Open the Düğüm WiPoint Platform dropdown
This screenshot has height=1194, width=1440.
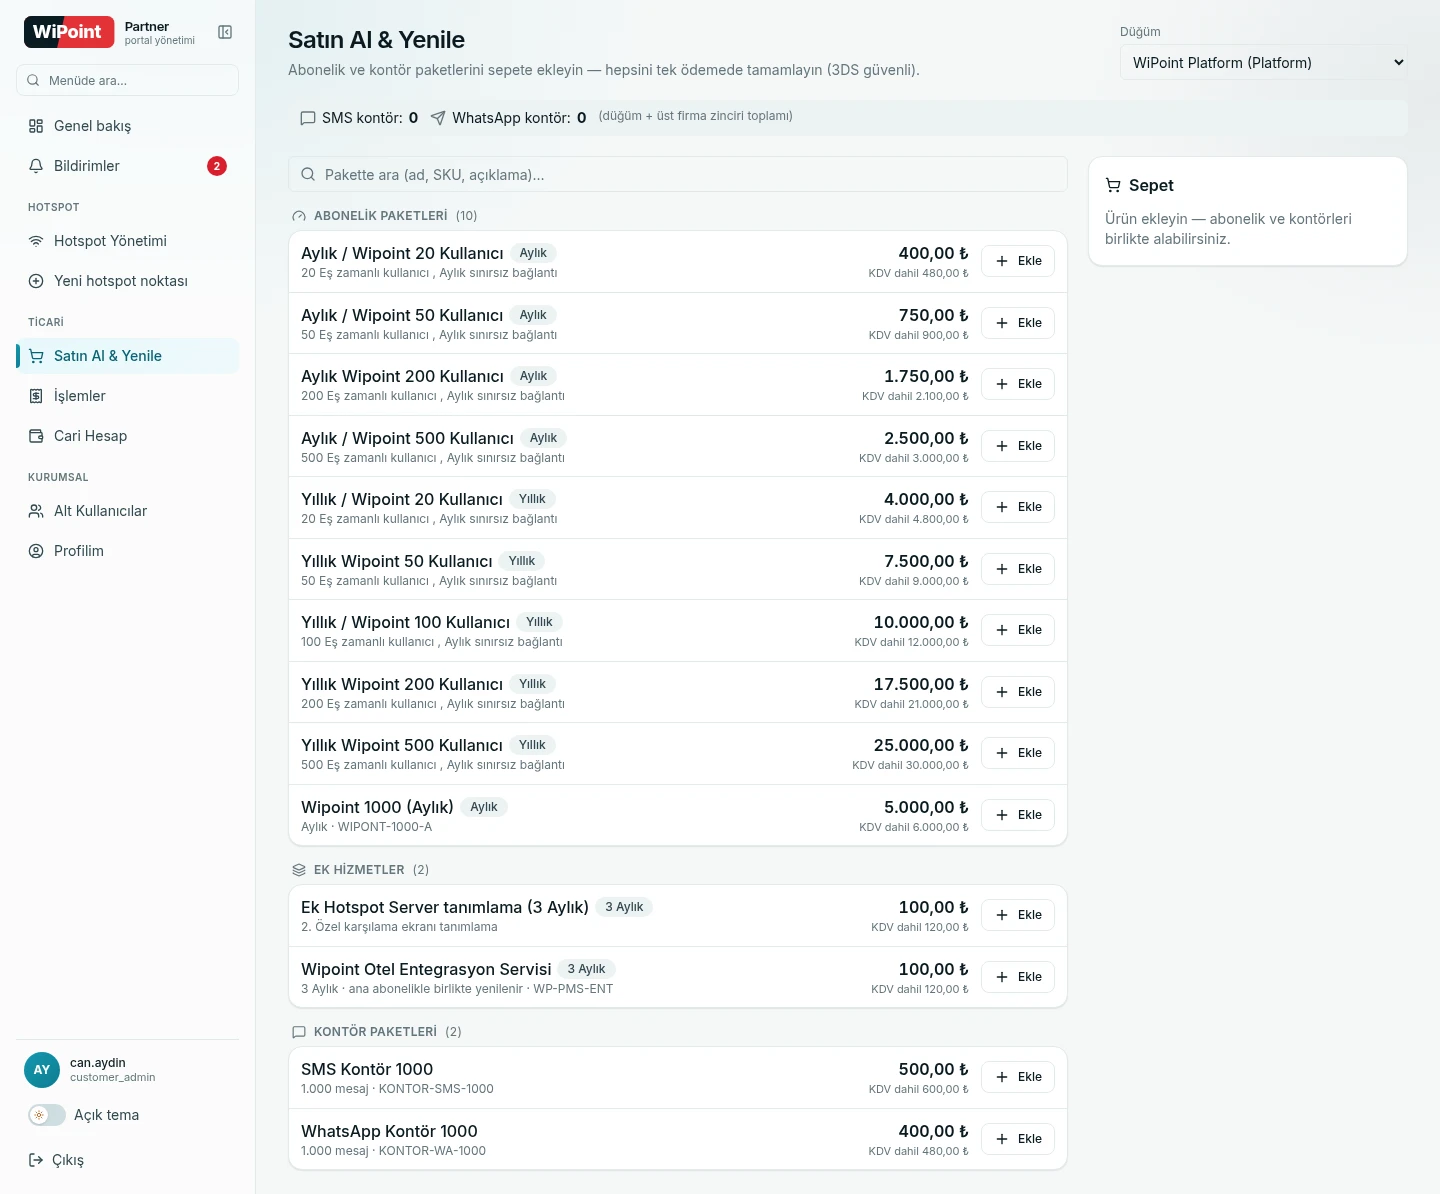click(1264, 62)
